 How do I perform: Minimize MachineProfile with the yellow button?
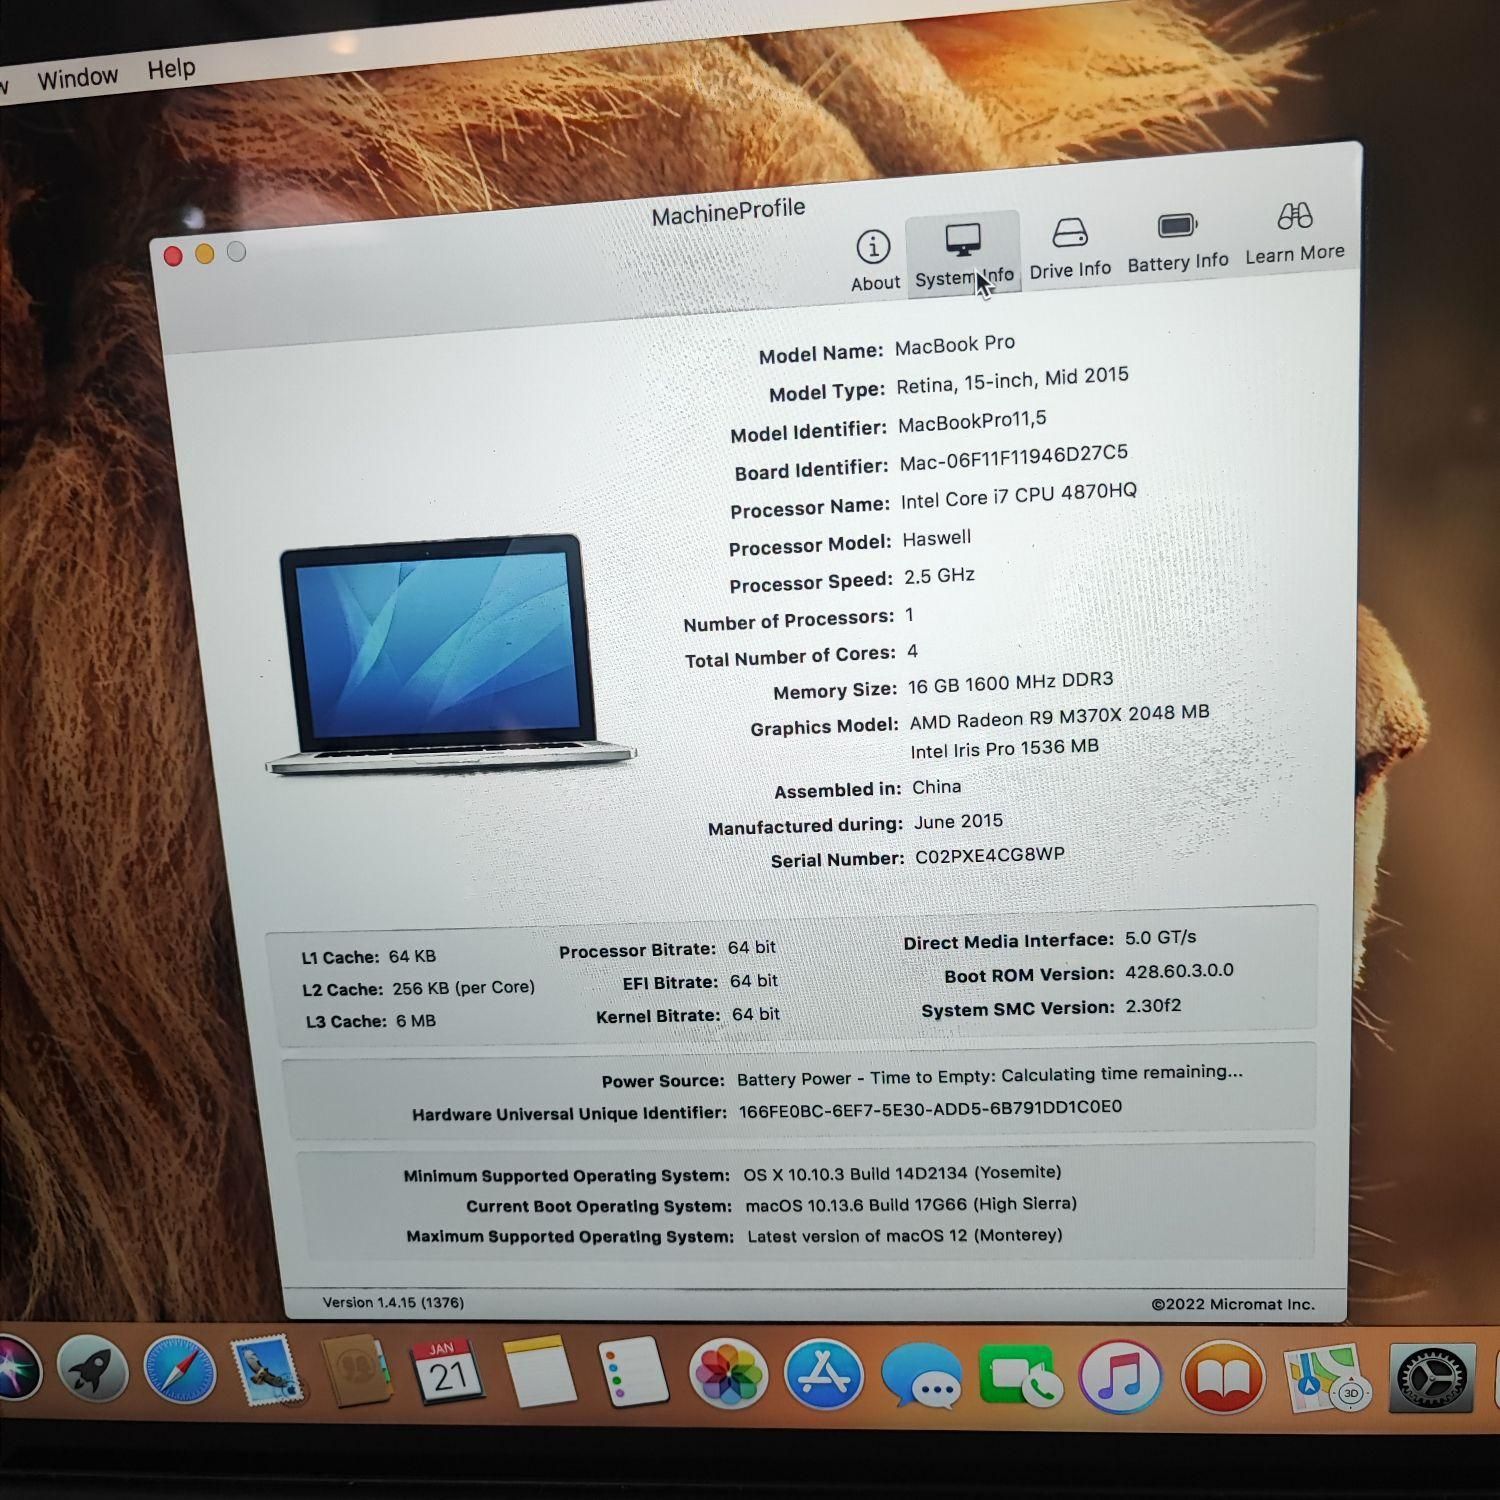click(205, 254)
